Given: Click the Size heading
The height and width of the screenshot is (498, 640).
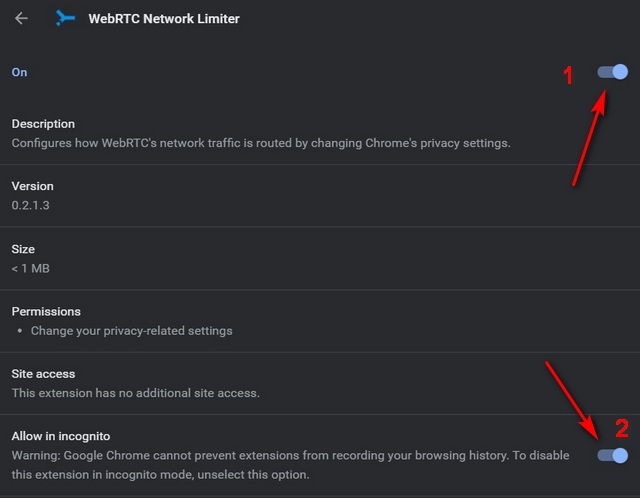Looking at the screenshot, I should (23, 249).
